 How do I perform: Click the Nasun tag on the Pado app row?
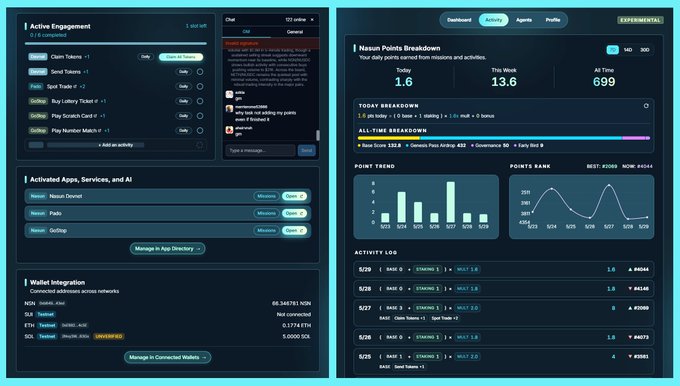[x=38, y=213]
